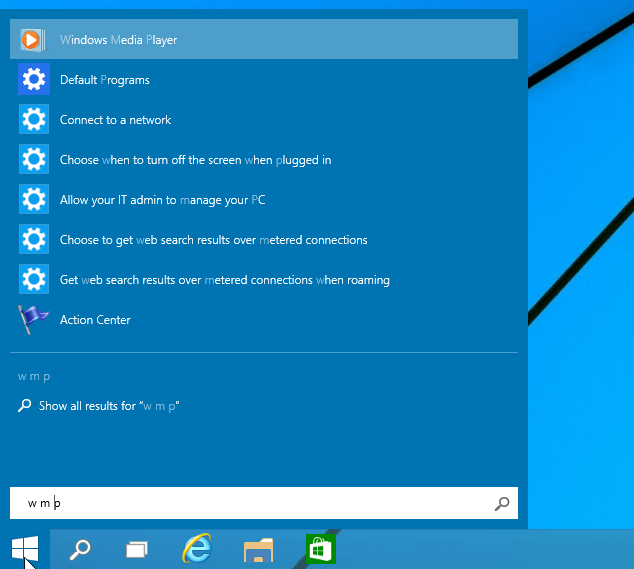Open Allow your IT admin to manage PC

(162, 200)
